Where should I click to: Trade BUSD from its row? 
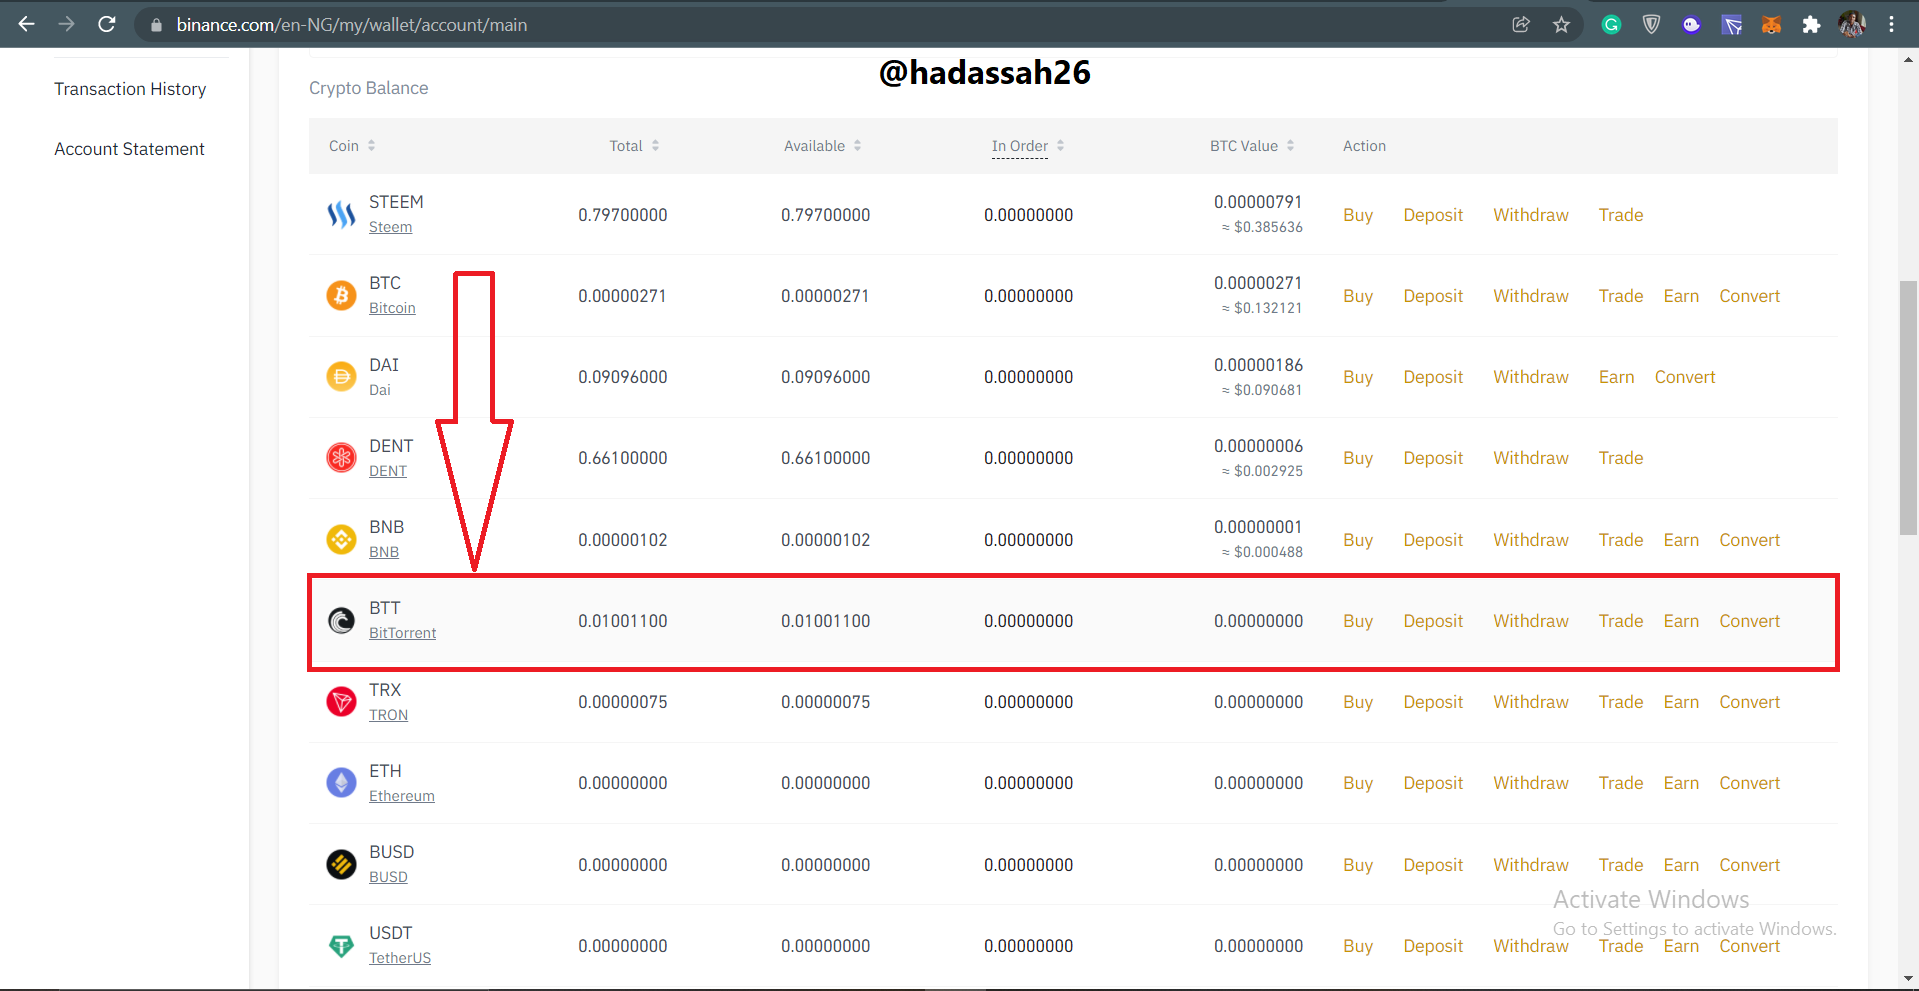[1620, 865]
